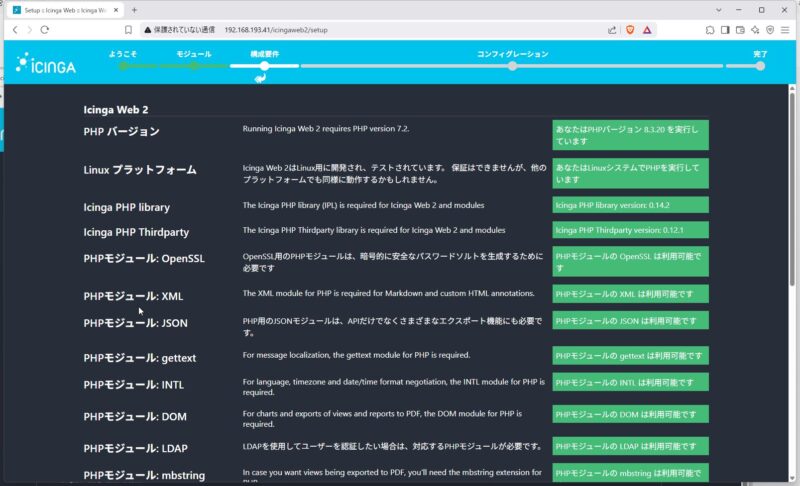Screen dimensions: 800x486
Task: Open a new browser tab with the plus button
Action: 134,10
